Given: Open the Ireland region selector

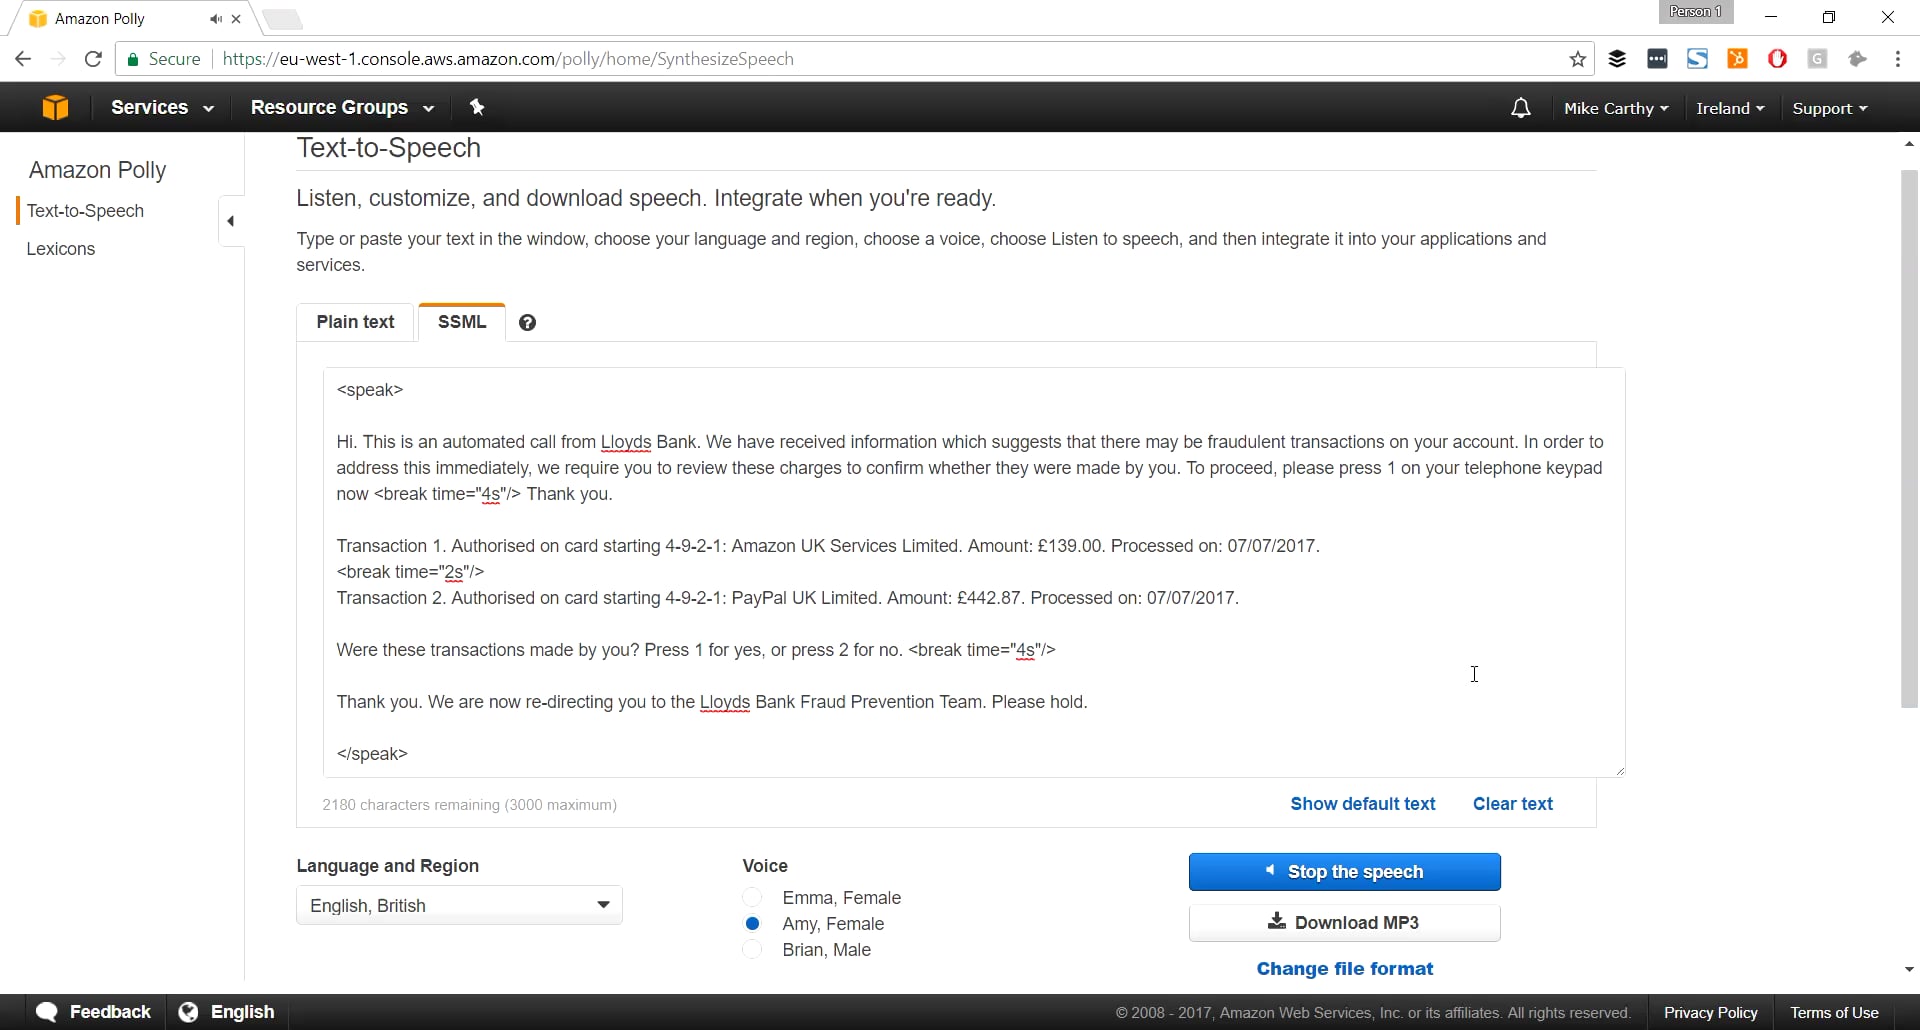Looking at the screenshot, I should [x=1729, y=107].
